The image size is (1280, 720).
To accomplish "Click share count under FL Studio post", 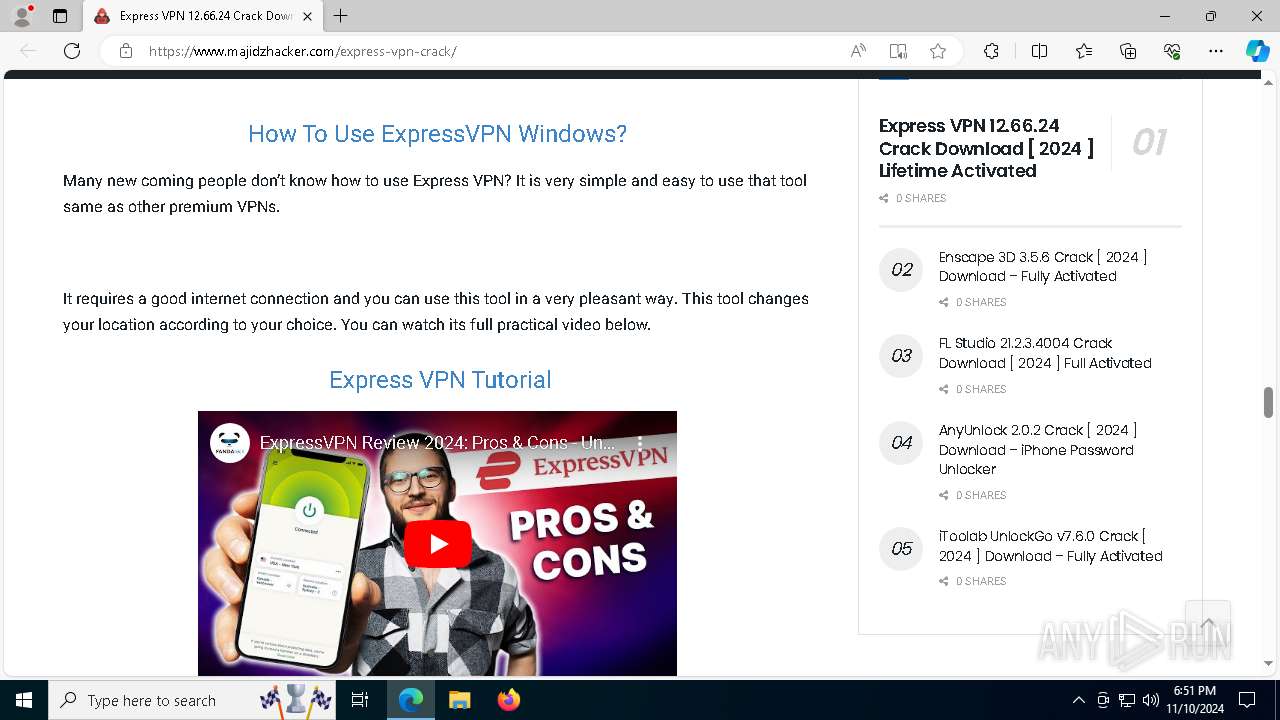I will (972, 389).
